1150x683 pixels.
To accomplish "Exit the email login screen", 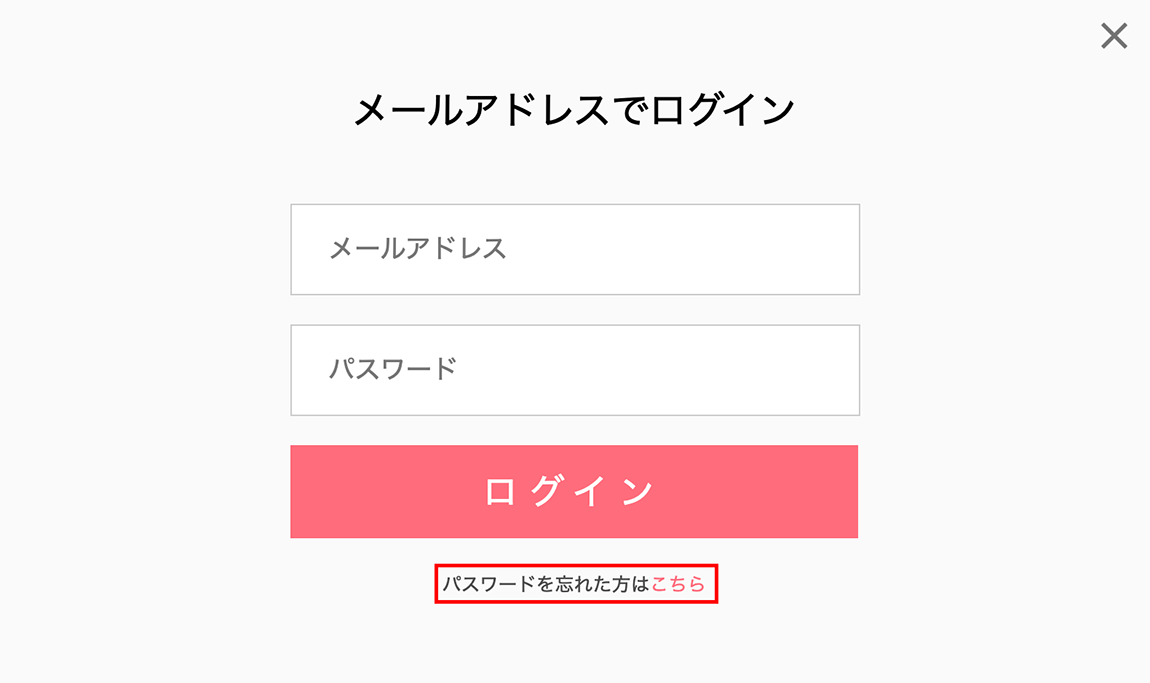I will coord(1113,37).
